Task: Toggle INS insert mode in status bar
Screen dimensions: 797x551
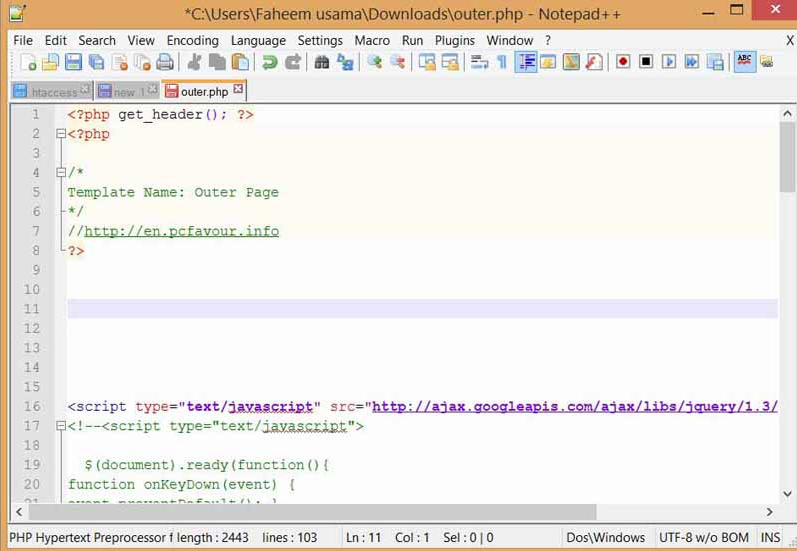Action: click(x=770, y=537)
